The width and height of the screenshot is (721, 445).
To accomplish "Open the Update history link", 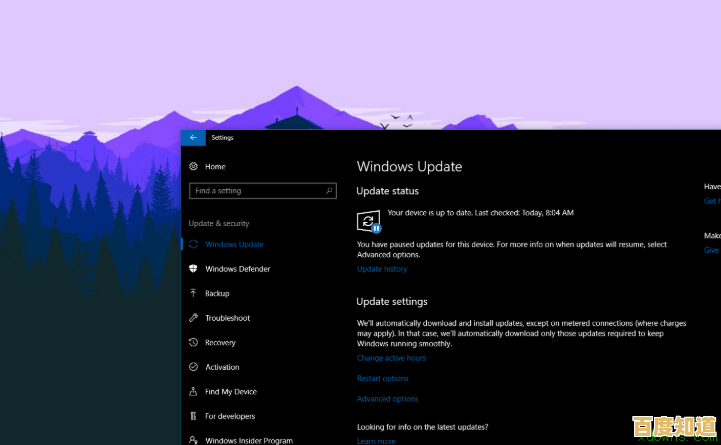I will pyautogui.click(x=382, y=269).
